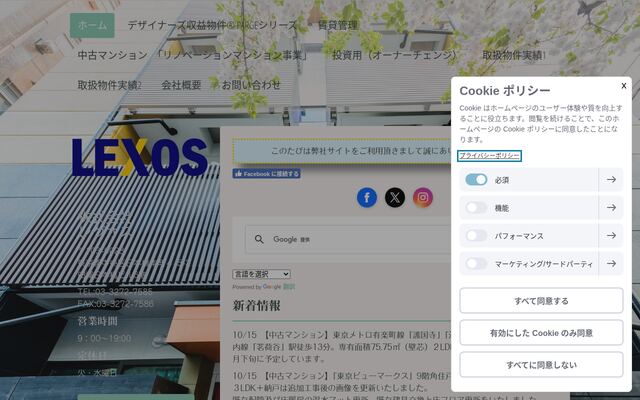
Task: Open 中古マンション renovation menu item
Action: pyautogui.click(x=193, y=55)
